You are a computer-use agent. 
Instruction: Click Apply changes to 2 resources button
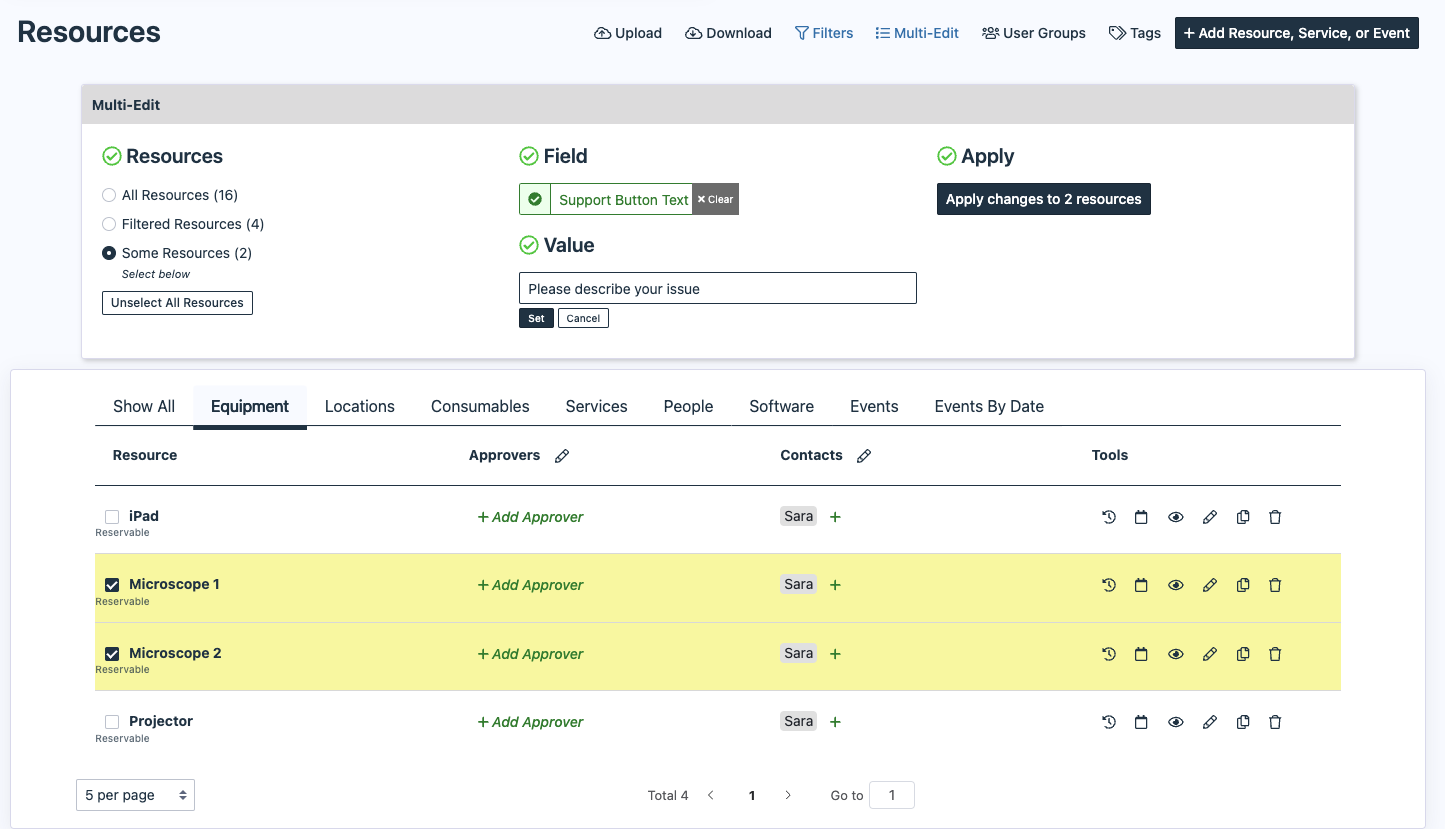point(1043,199)
